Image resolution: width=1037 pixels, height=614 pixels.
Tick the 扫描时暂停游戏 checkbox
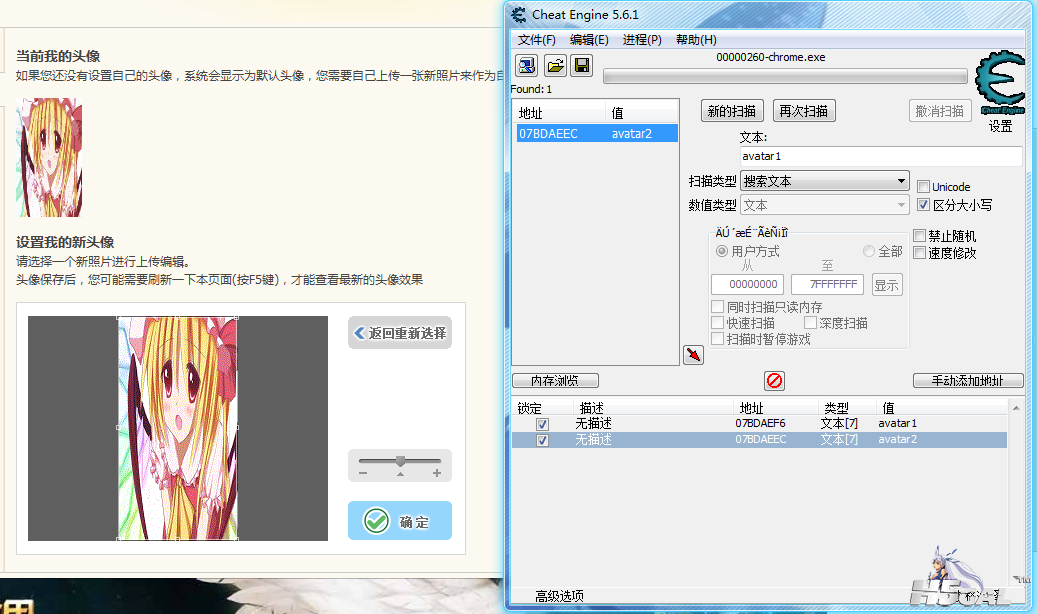pos(718,339)
